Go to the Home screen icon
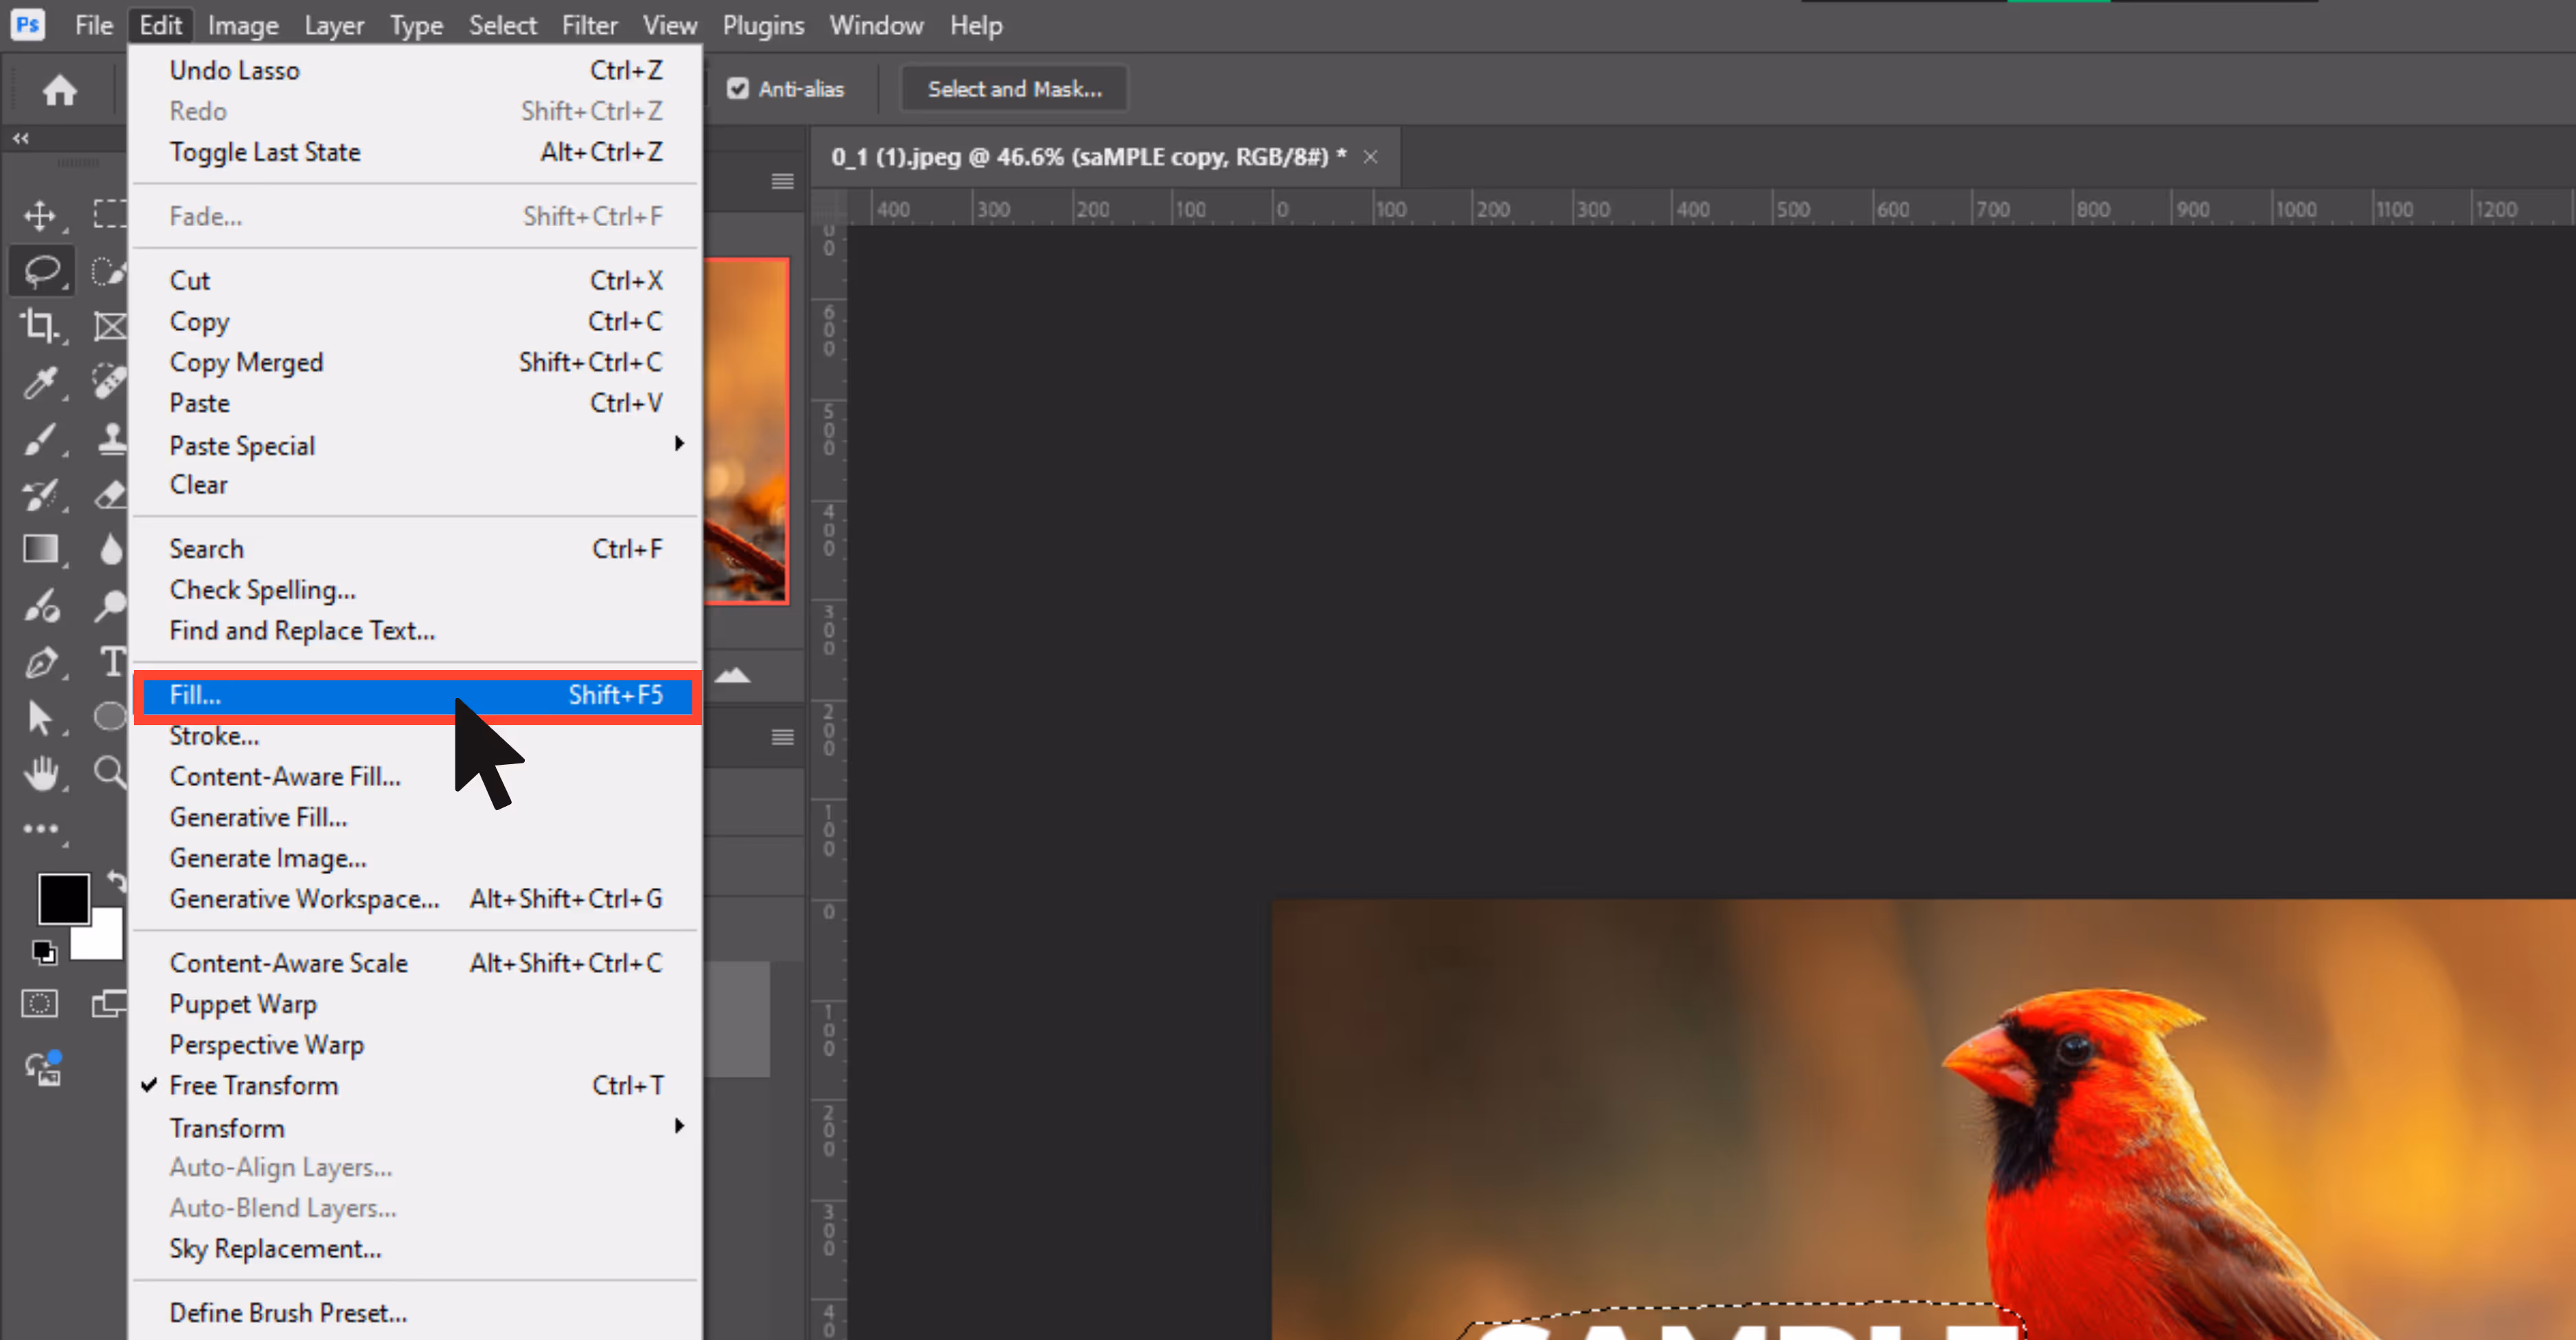Viewport: 2576px width, 1340px height. tap(60, 90)
